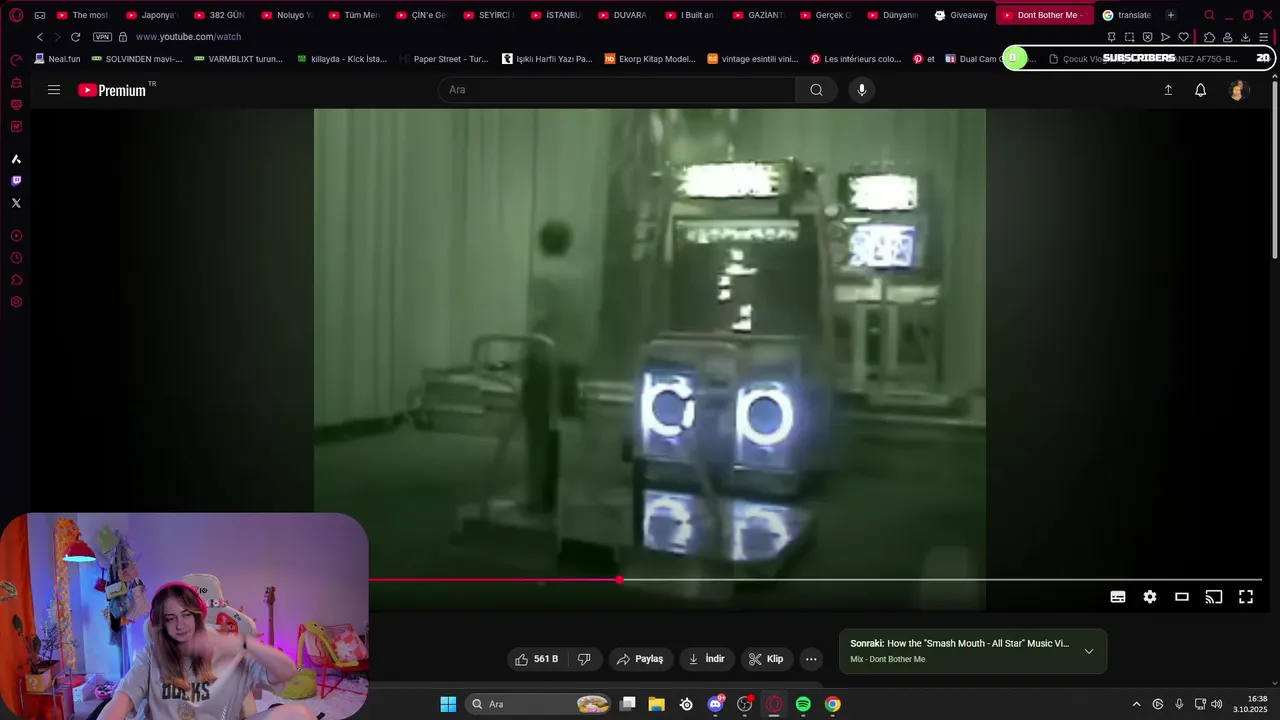Click the video progress bar scrubber
The width and height of the screenshot is (1280, 720).
click(620, 580)
